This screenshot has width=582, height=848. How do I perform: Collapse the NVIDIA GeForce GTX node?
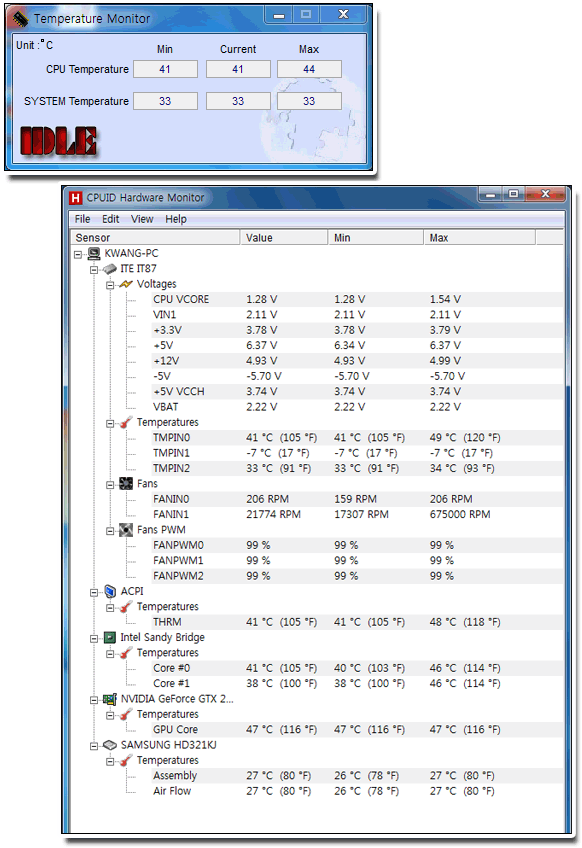pyautogui.click(x=94, y=700)
